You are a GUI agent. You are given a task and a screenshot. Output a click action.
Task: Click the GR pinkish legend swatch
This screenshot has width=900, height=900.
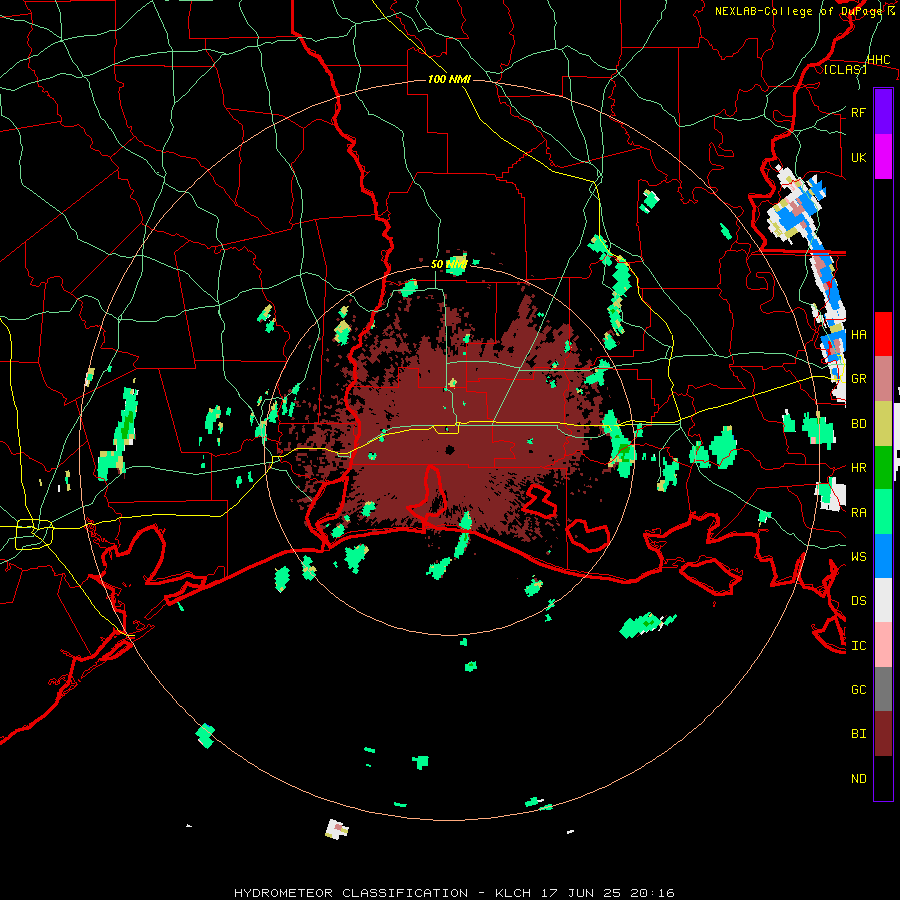[883, 379]
